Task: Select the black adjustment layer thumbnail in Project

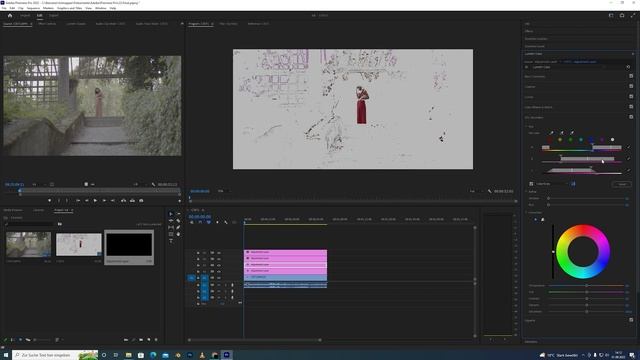Action: pos(129,245)
